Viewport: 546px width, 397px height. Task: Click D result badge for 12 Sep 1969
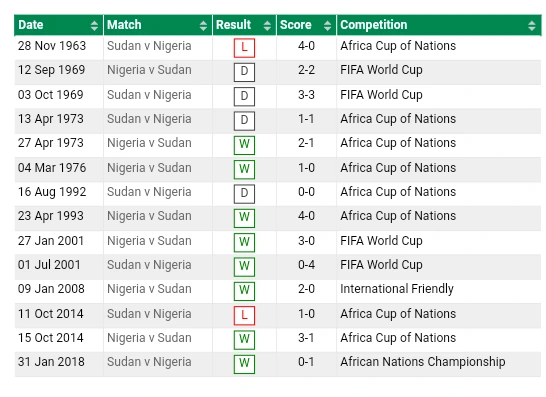244,72
